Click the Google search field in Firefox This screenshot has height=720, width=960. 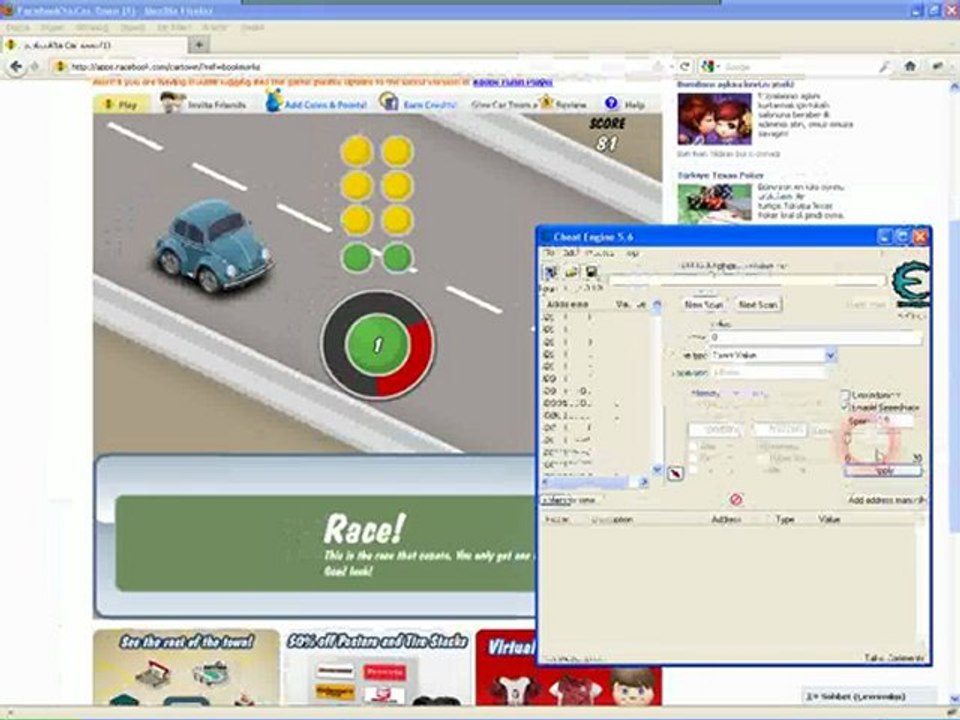click(799, 66)
